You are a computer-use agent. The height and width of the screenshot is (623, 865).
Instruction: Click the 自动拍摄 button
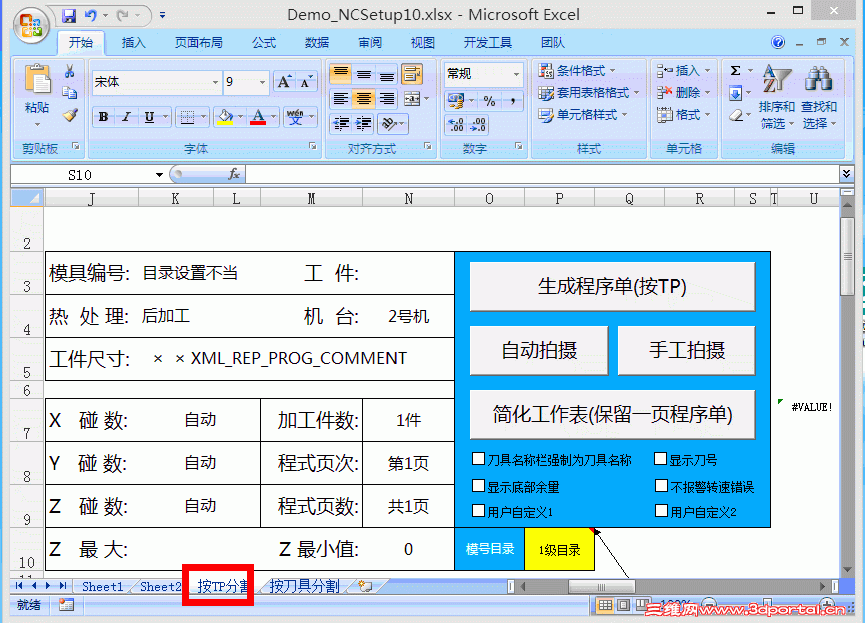(x=538, y=350)
